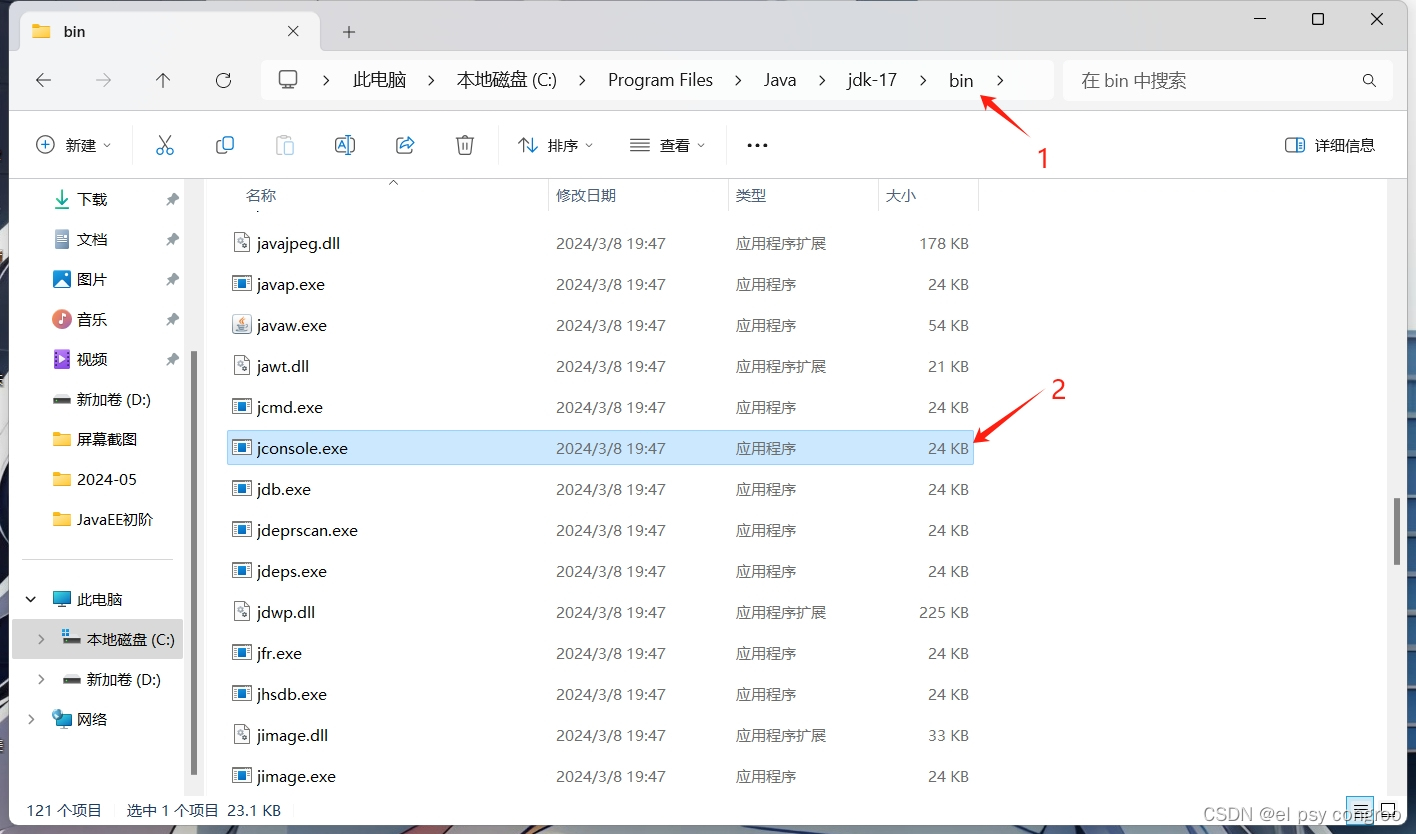This screenshot has height=834, width=1416.
Task: Click the file list vertical scrollbar thumb
Action: pos(1397,530)
